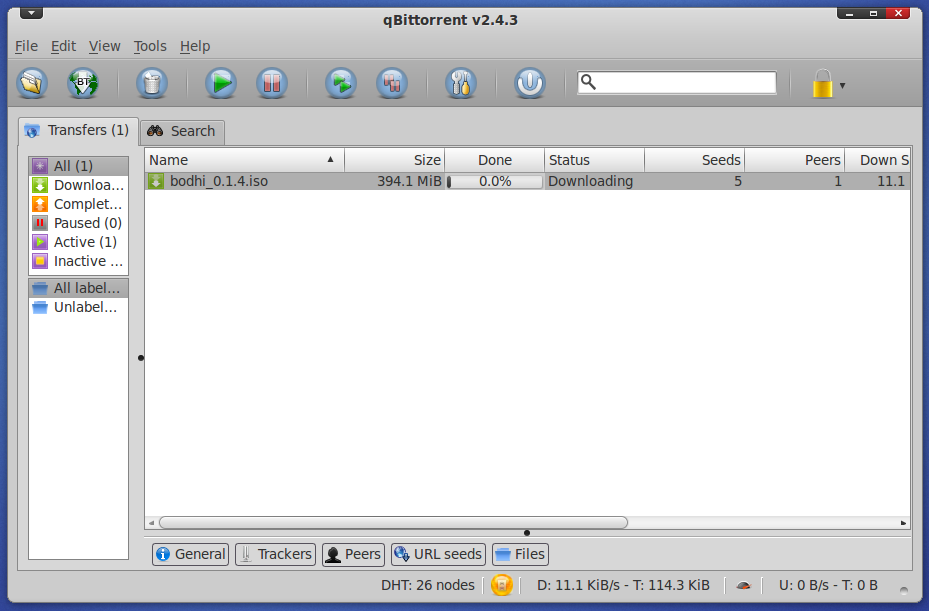The height and width of the screenshot is (611, 929).
Task: Delete selected torrent with trash icon
Action: tap(152, 83)
